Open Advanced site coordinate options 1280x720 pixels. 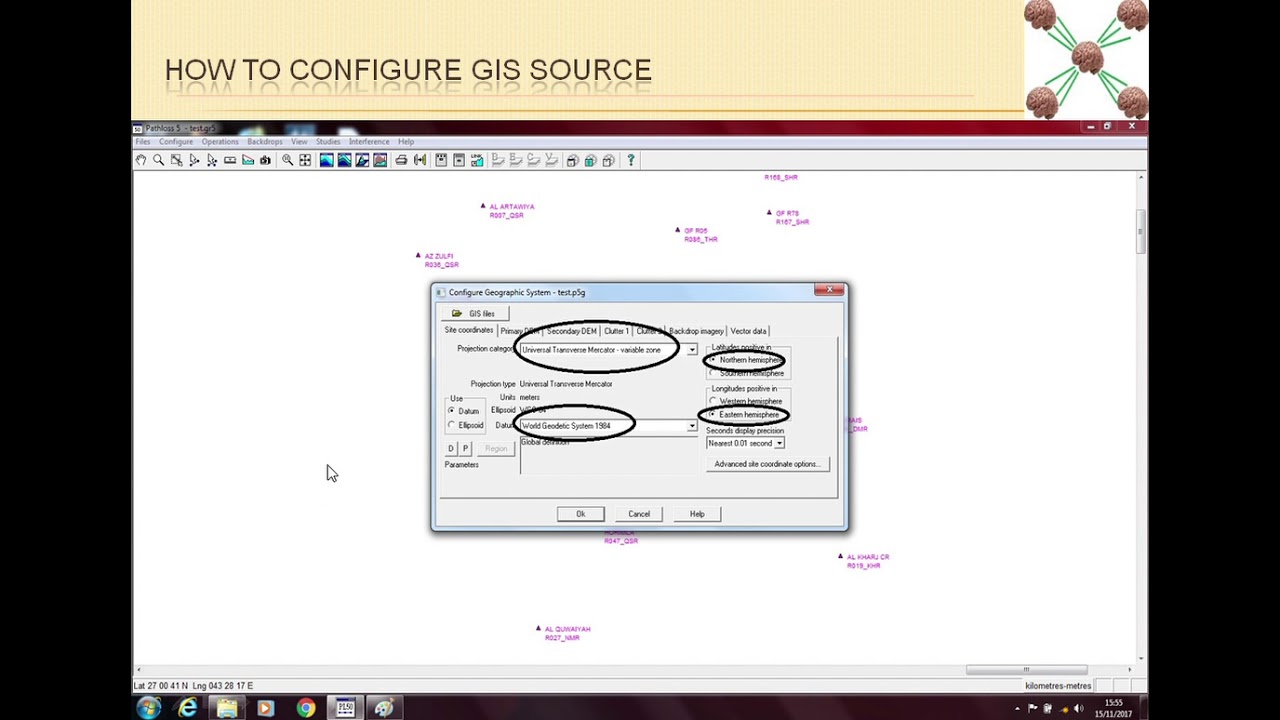click(x=767, y=464)
